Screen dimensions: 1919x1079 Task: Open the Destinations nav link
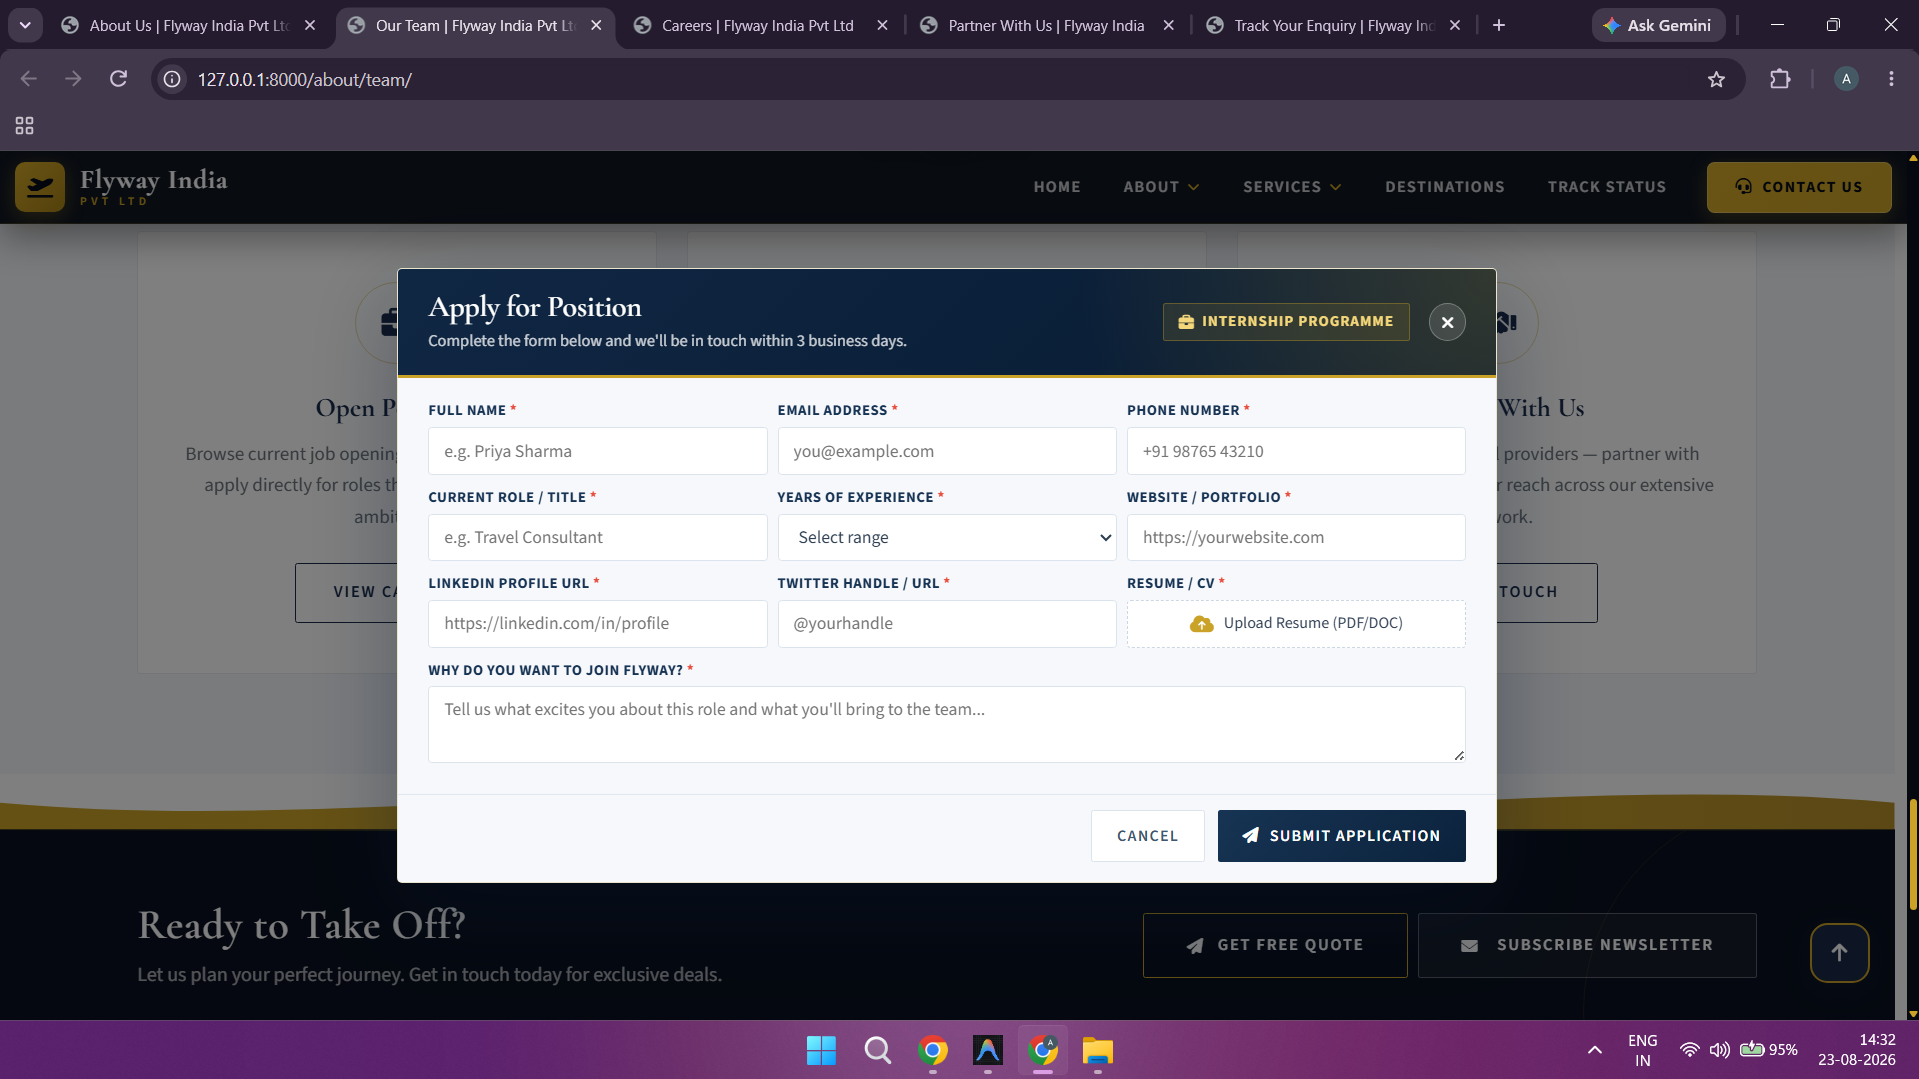[x=1444, y=187]
